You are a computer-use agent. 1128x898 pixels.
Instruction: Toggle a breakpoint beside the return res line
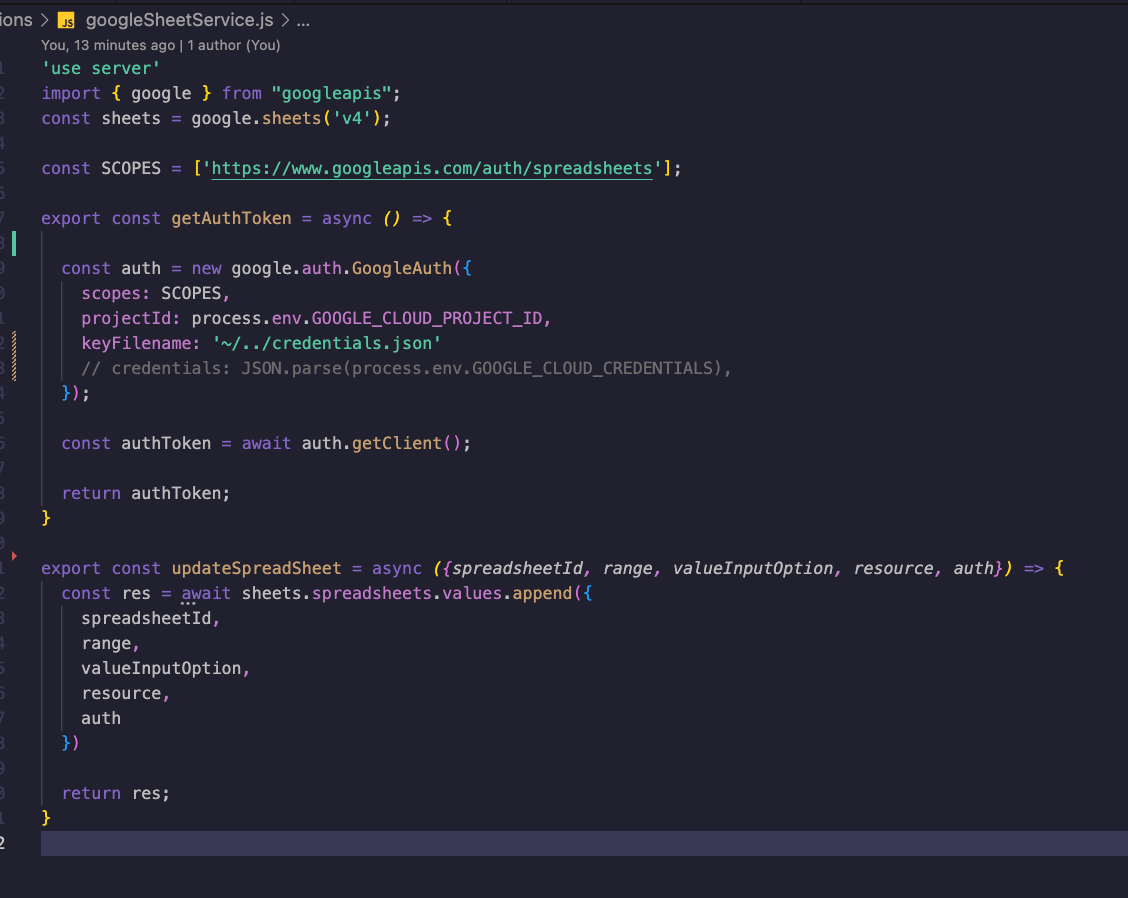pos(18,793)
